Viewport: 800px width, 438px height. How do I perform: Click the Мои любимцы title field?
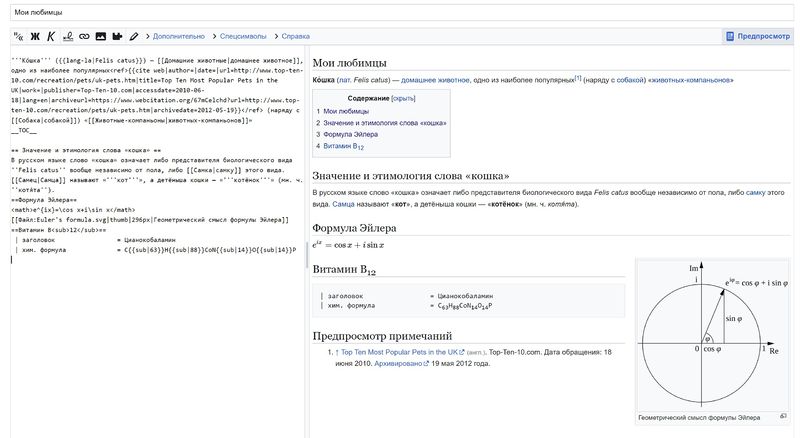(x=400, y=12)
